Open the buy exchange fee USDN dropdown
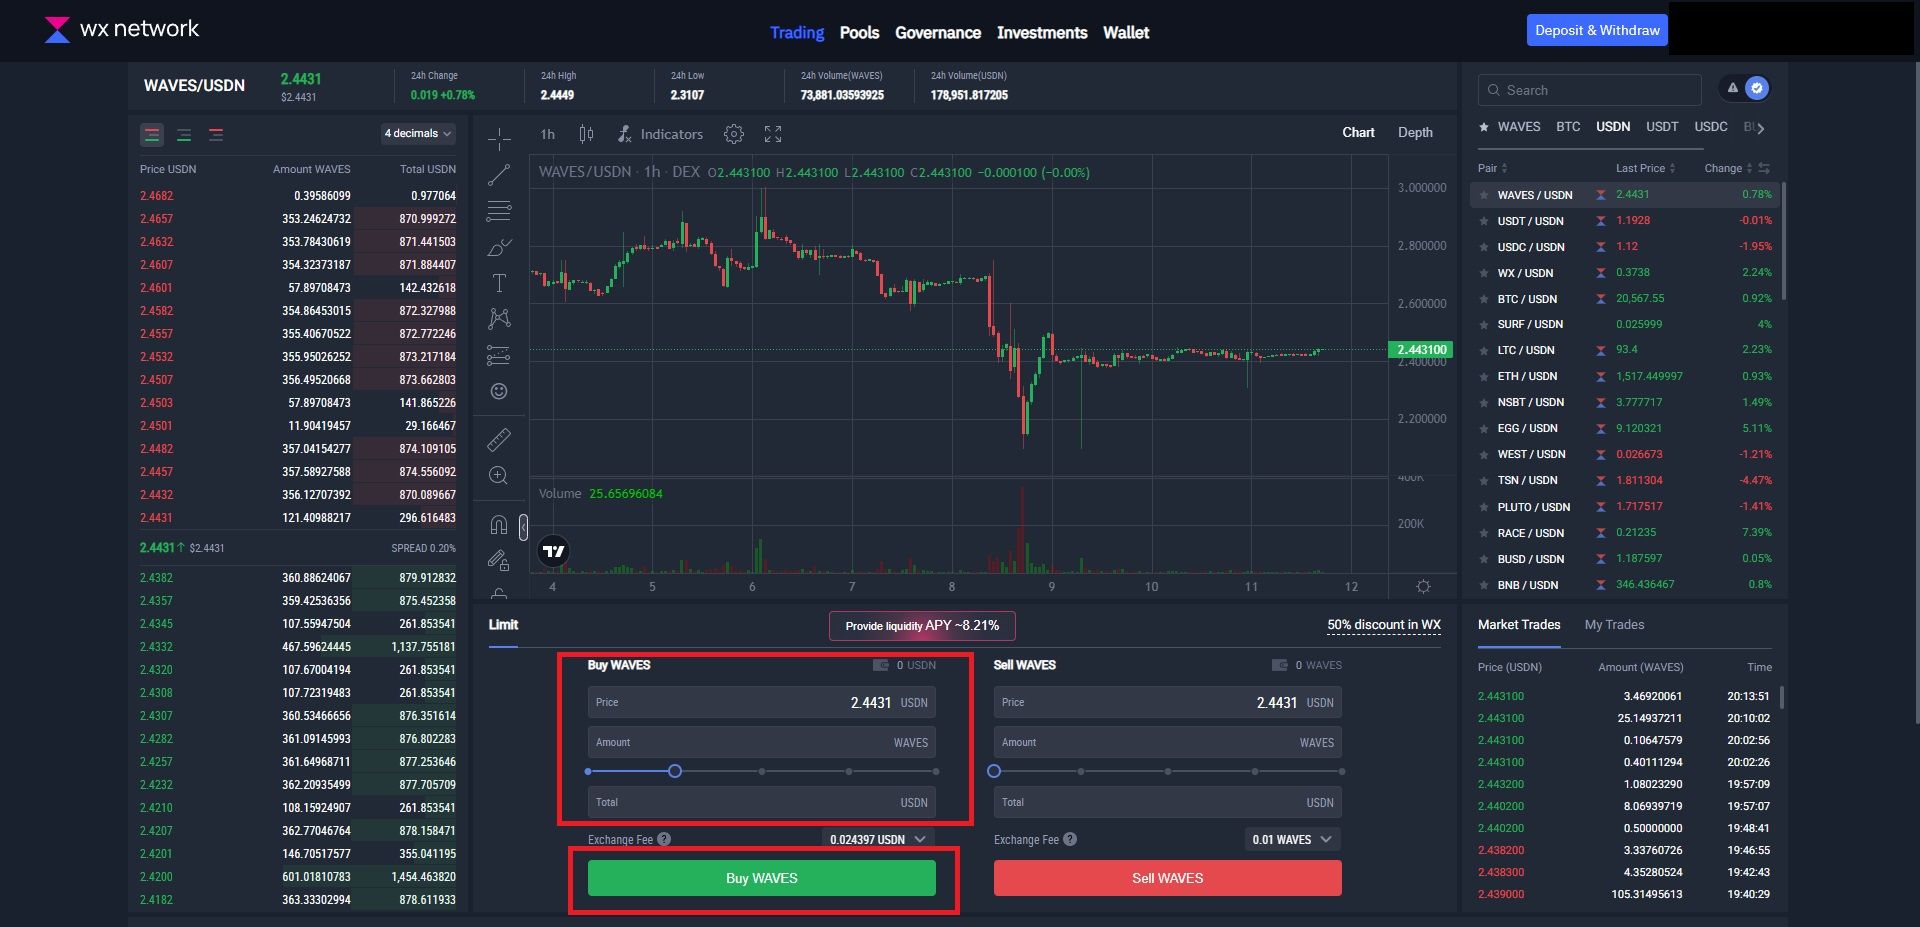This screenshot has height=927, width=1920. tap(878, 840)
